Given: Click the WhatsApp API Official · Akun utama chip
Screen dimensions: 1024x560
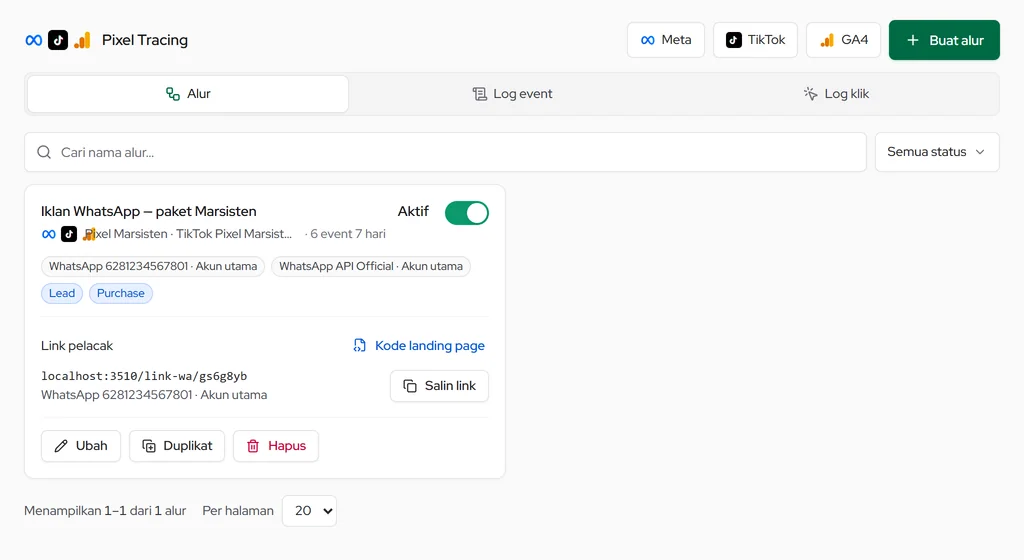Looking at the screenshot, I should [371, 266].
